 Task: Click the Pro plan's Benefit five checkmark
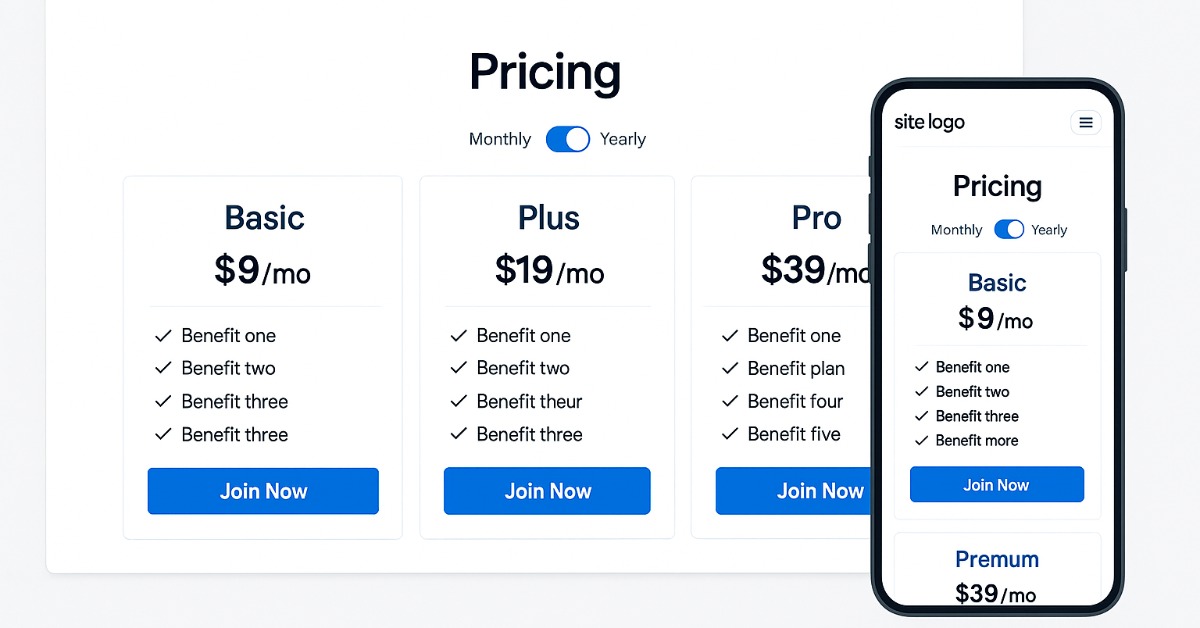tap(730, 434)
